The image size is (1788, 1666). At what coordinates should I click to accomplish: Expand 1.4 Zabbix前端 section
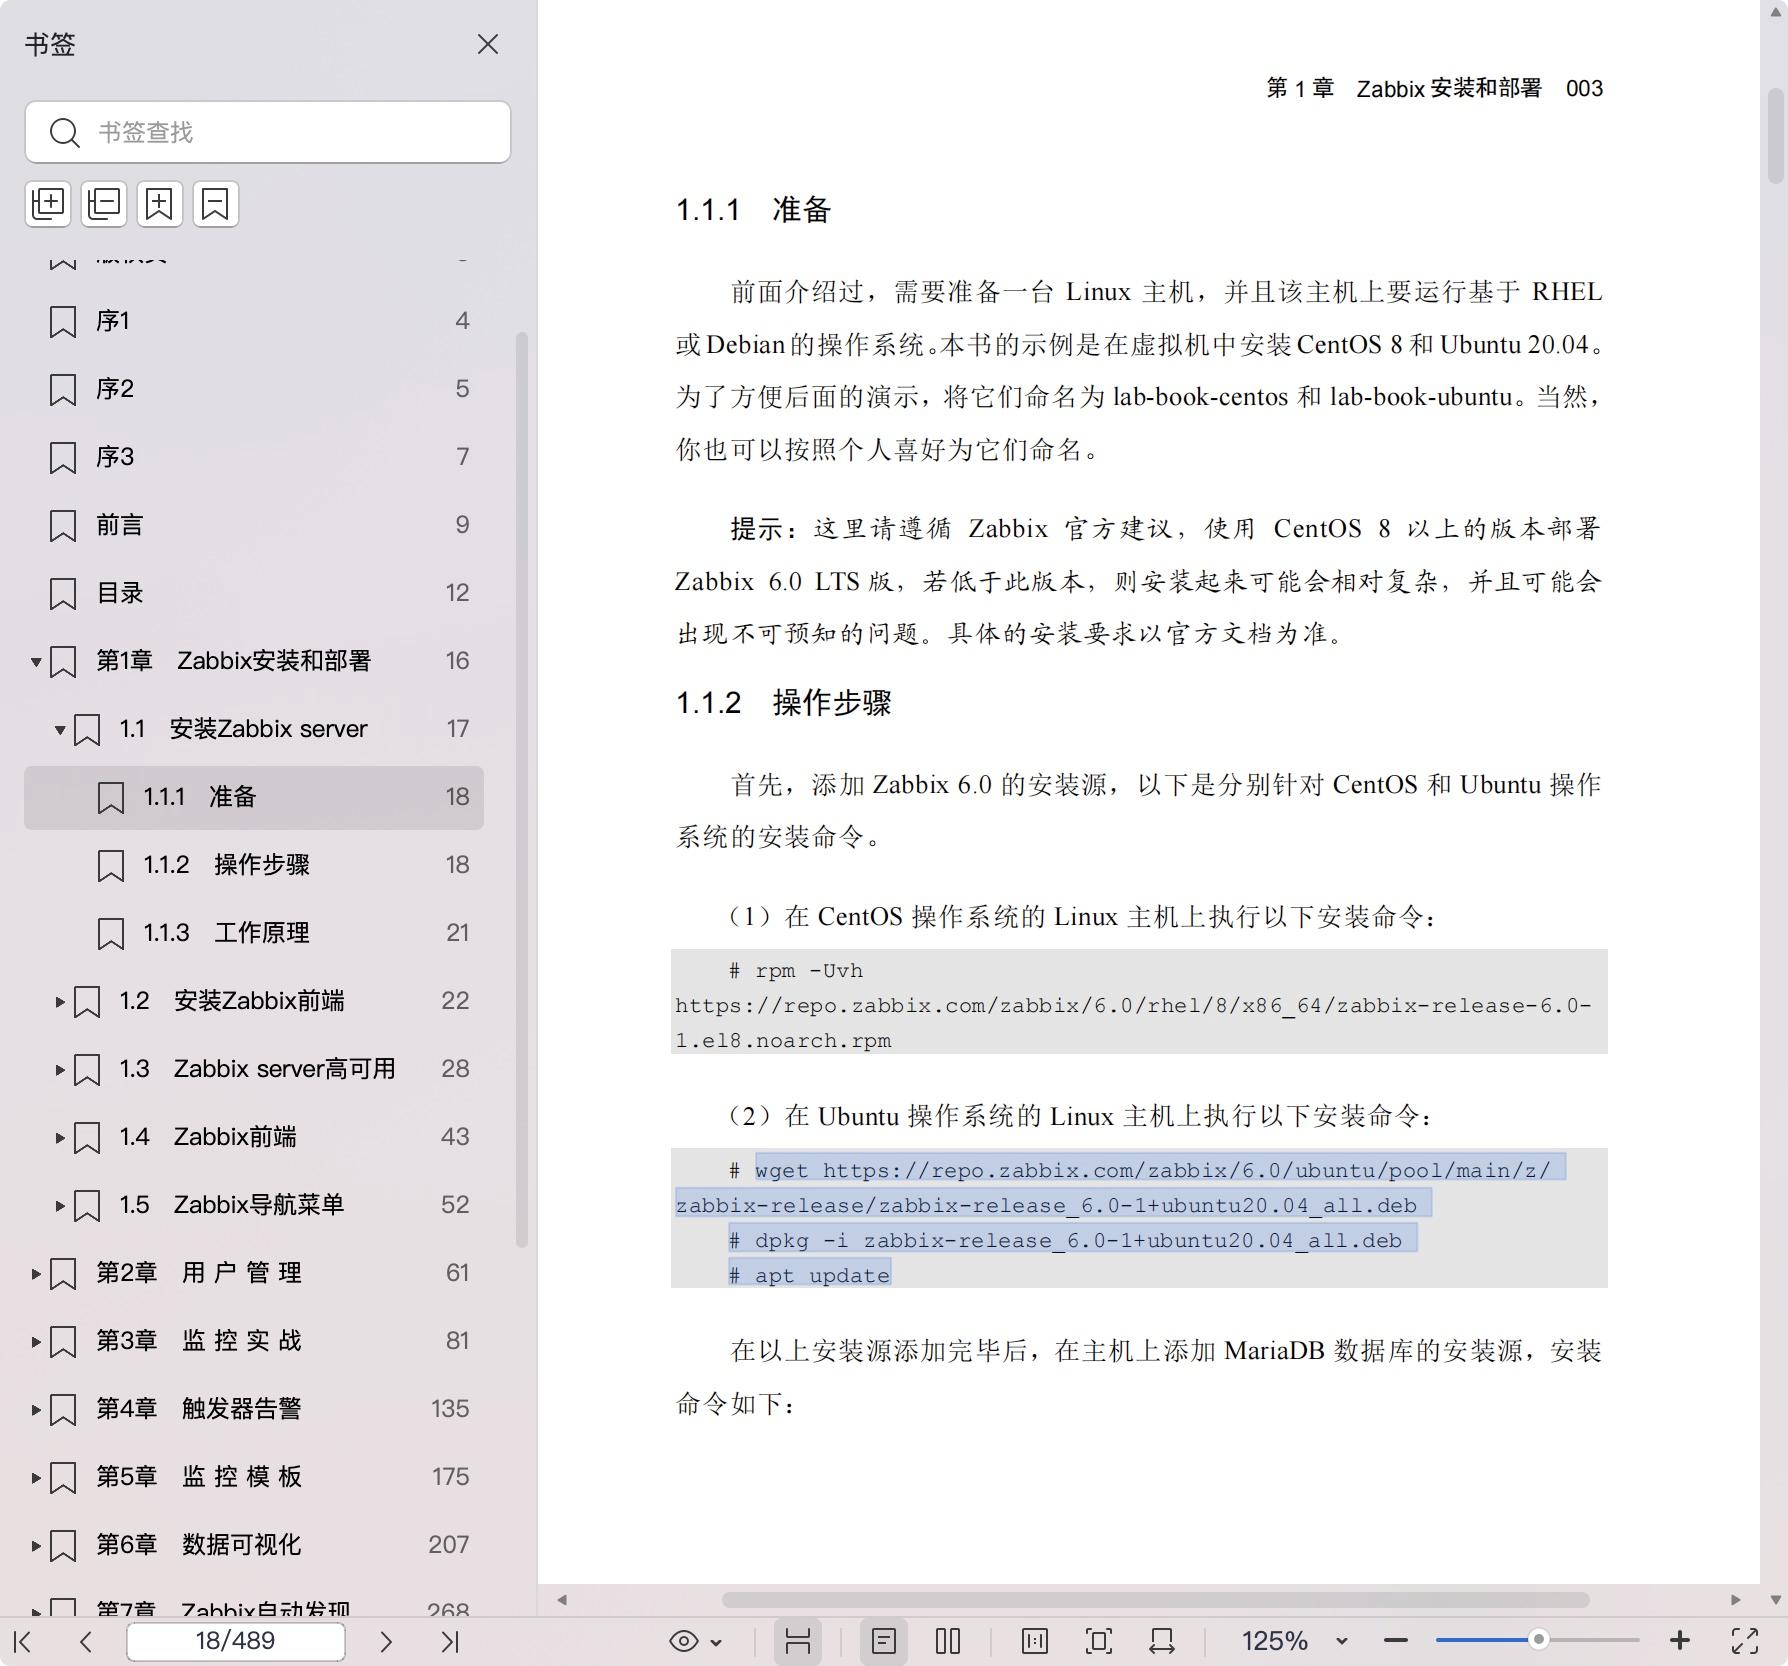click(x=60, y=1137)
